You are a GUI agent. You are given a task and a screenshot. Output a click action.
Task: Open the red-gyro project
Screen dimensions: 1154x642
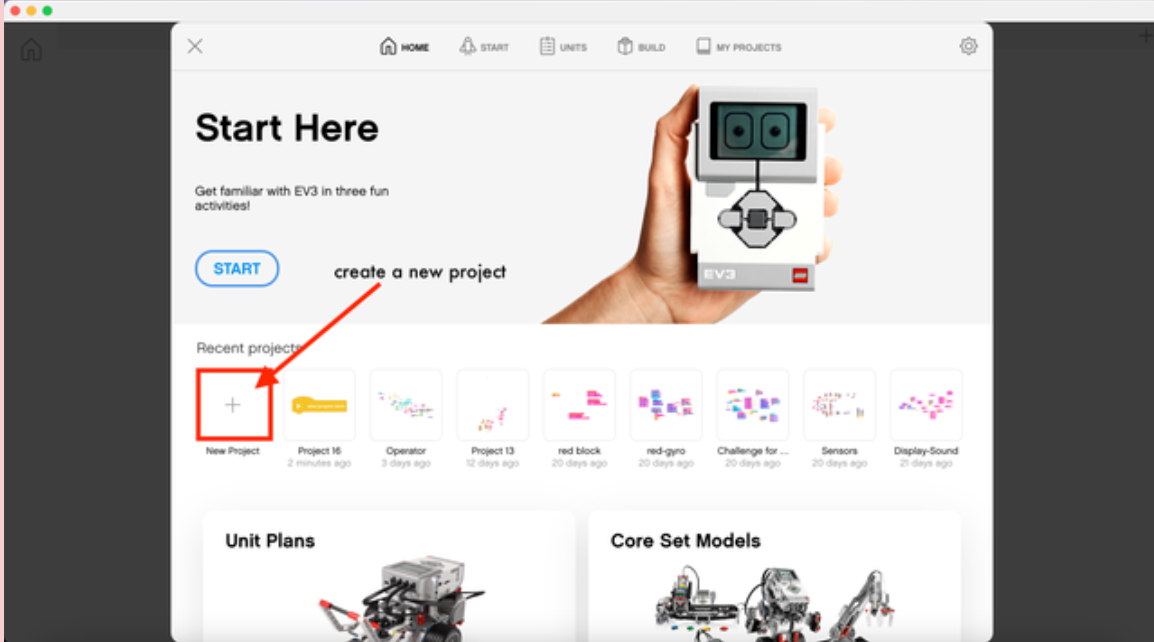coord(666,405)
